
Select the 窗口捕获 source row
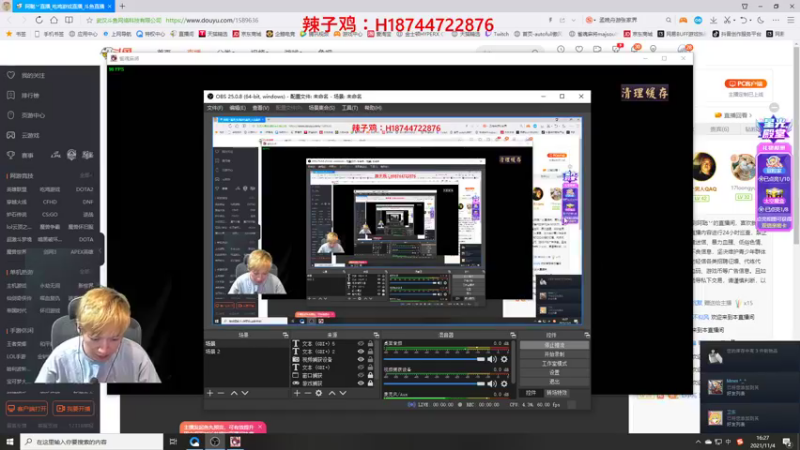(x=333, y=376)
